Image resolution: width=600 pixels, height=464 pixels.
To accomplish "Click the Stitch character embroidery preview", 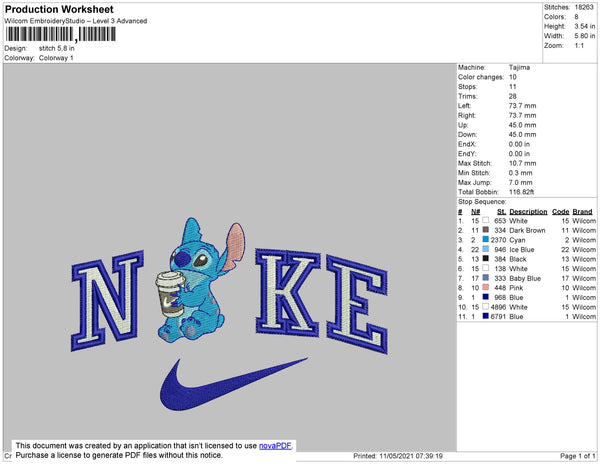I will point(200,279).
